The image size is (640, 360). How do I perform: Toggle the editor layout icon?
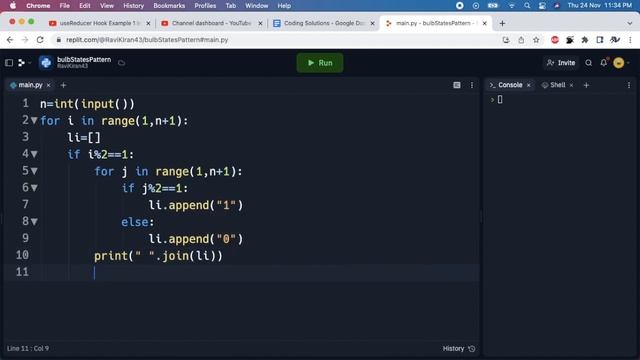457,85
